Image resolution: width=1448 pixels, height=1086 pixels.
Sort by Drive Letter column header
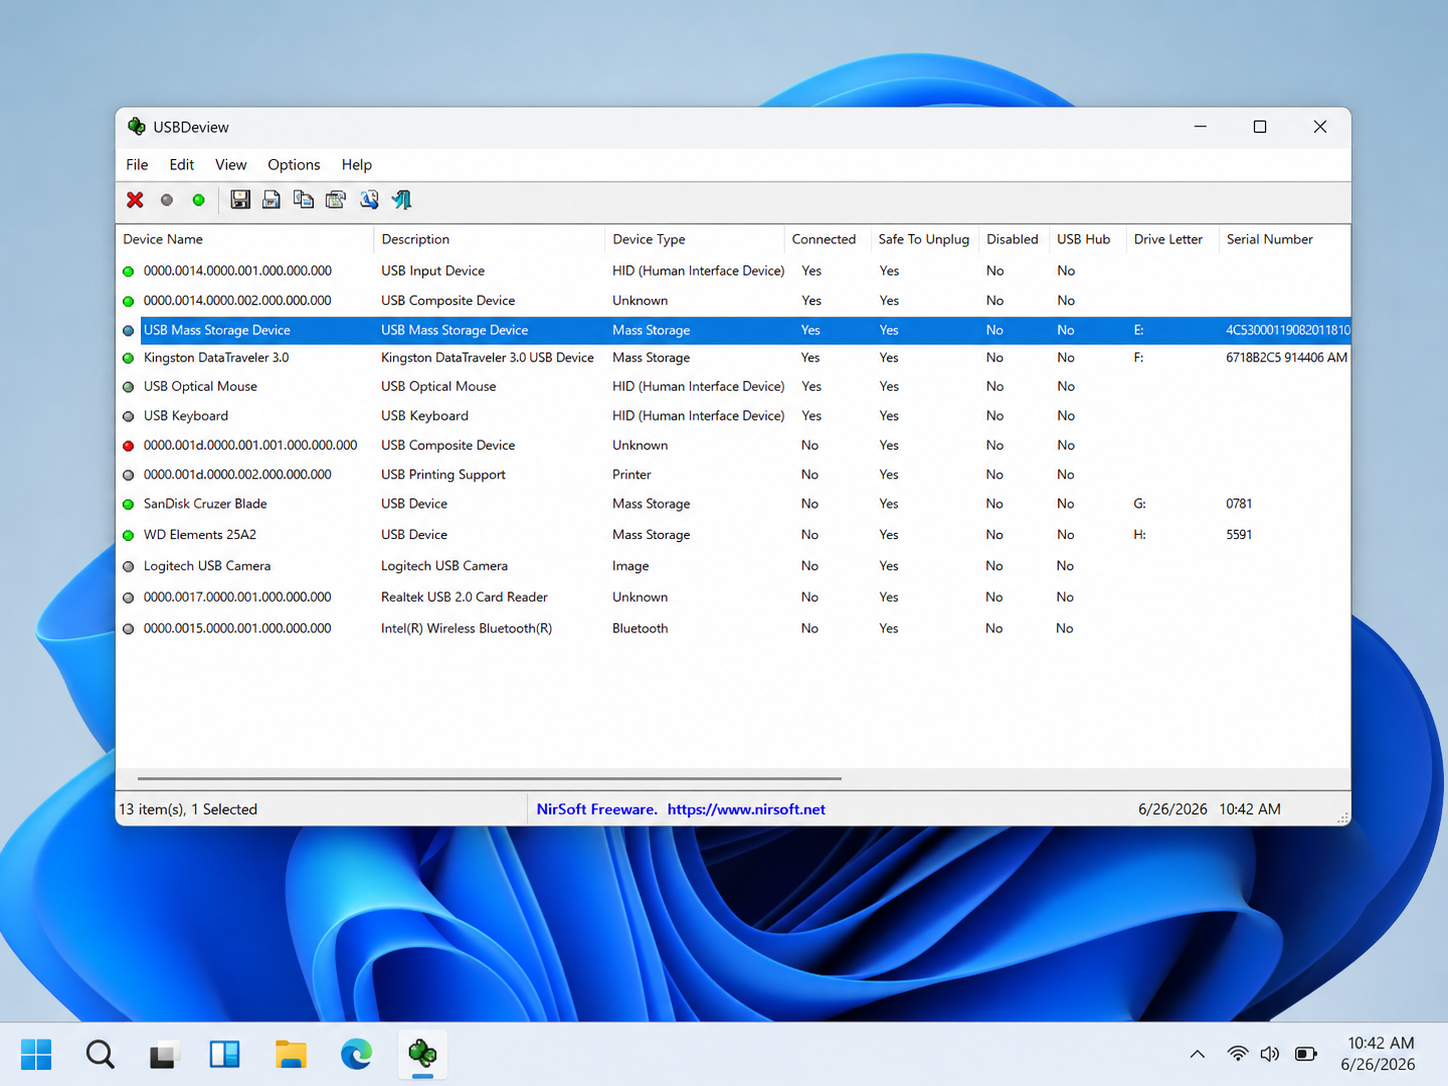pyautogui.click(x=1172, y=239)
